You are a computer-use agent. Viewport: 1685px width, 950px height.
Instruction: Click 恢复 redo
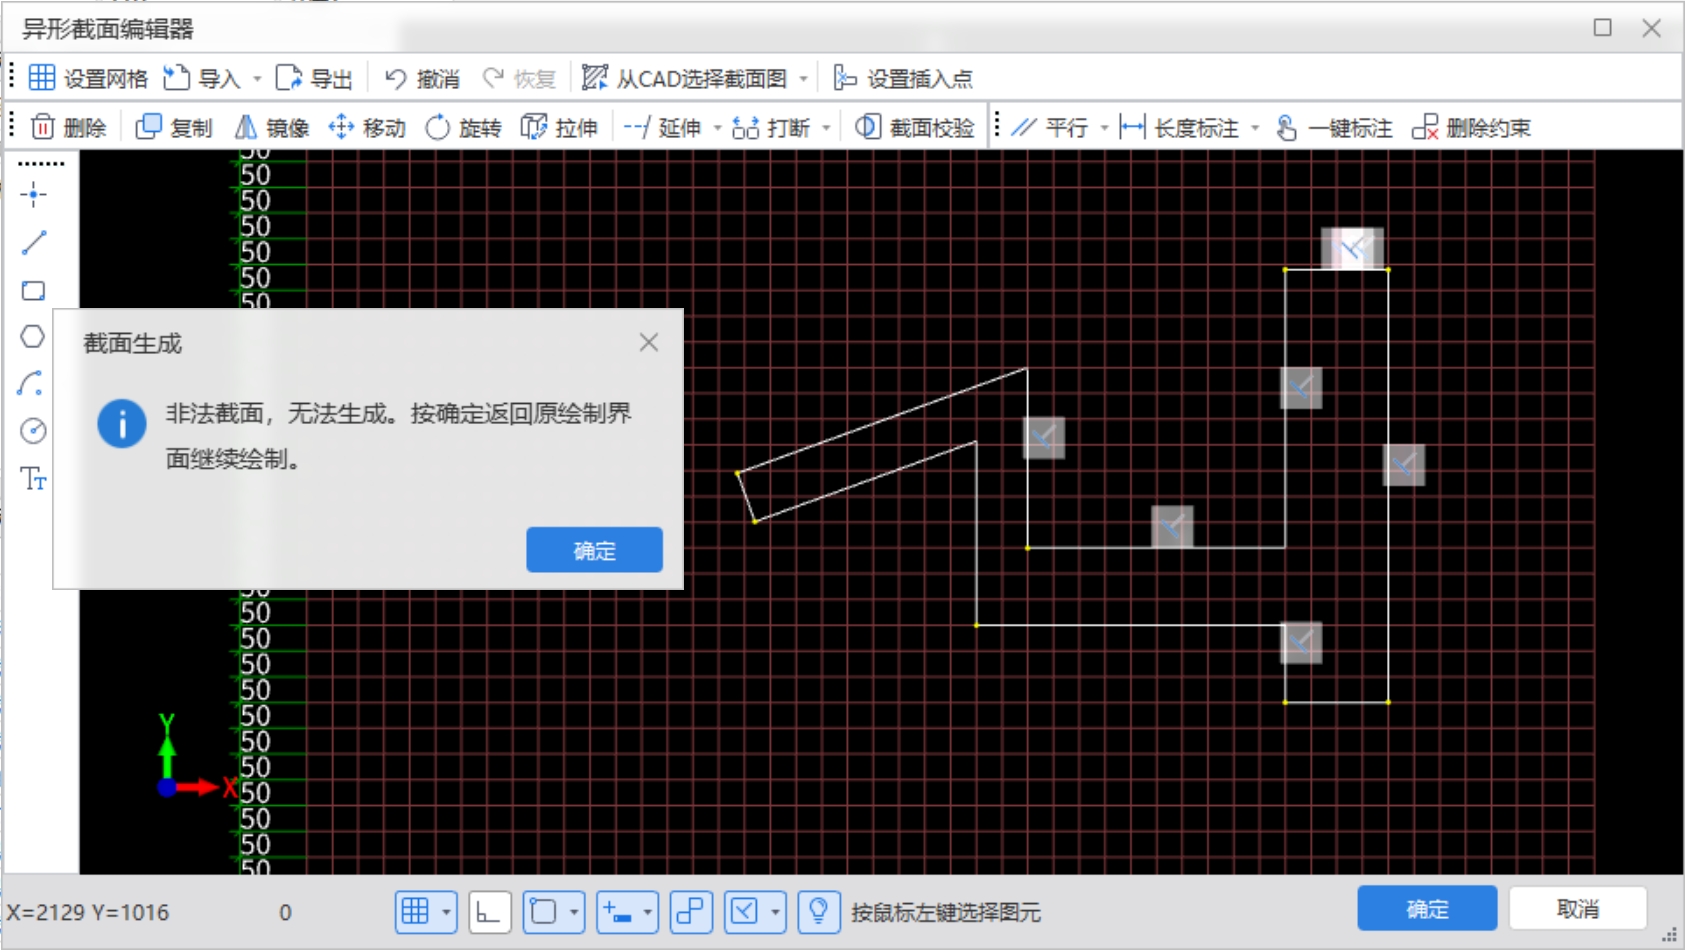pyautogui.click(x=519, y=78)
